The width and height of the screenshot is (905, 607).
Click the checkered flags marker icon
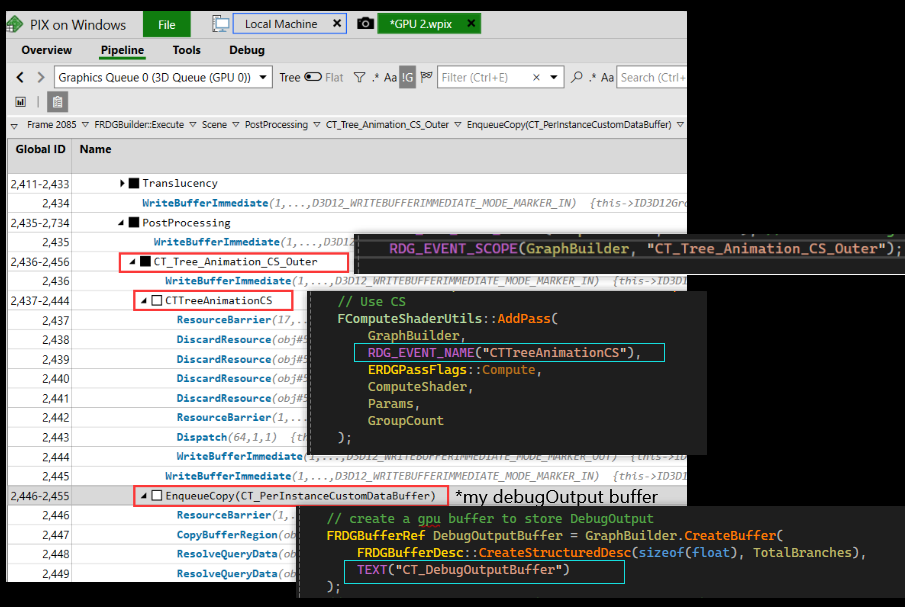coord(427,77)
